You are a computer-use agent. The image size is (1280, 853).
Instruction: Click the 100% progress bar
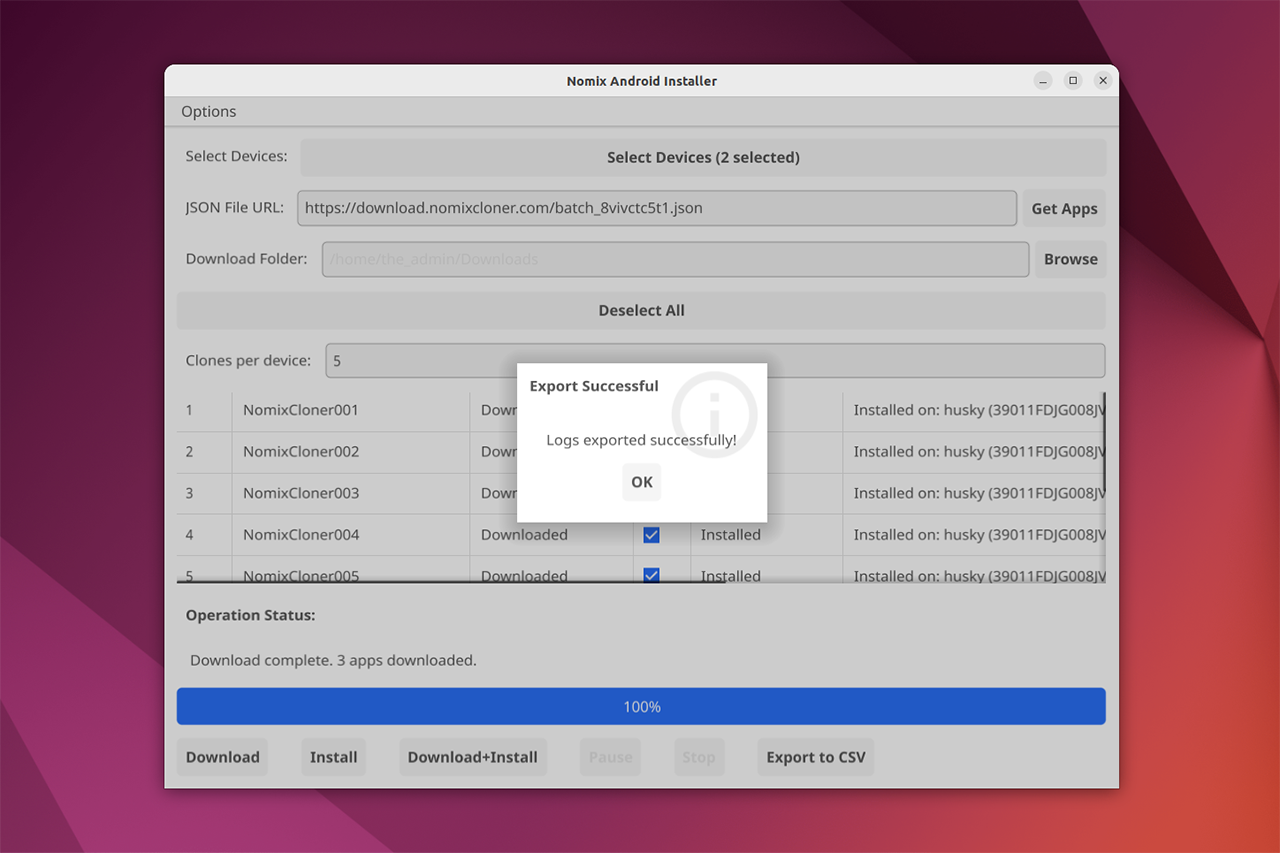point(641,706)
